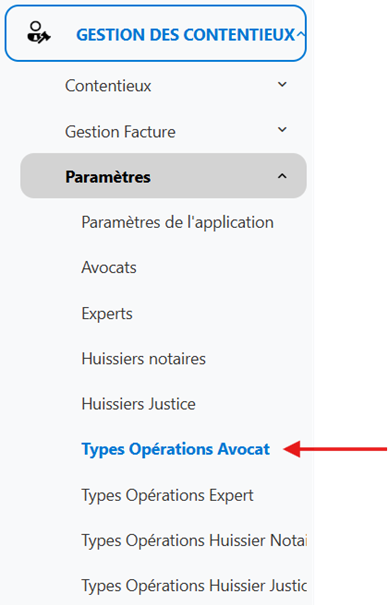Image resolution: width=388 pixels, height=605 pixels.
Task: Expand the Gestion Facture chevron
Action: tap(282, 130)
